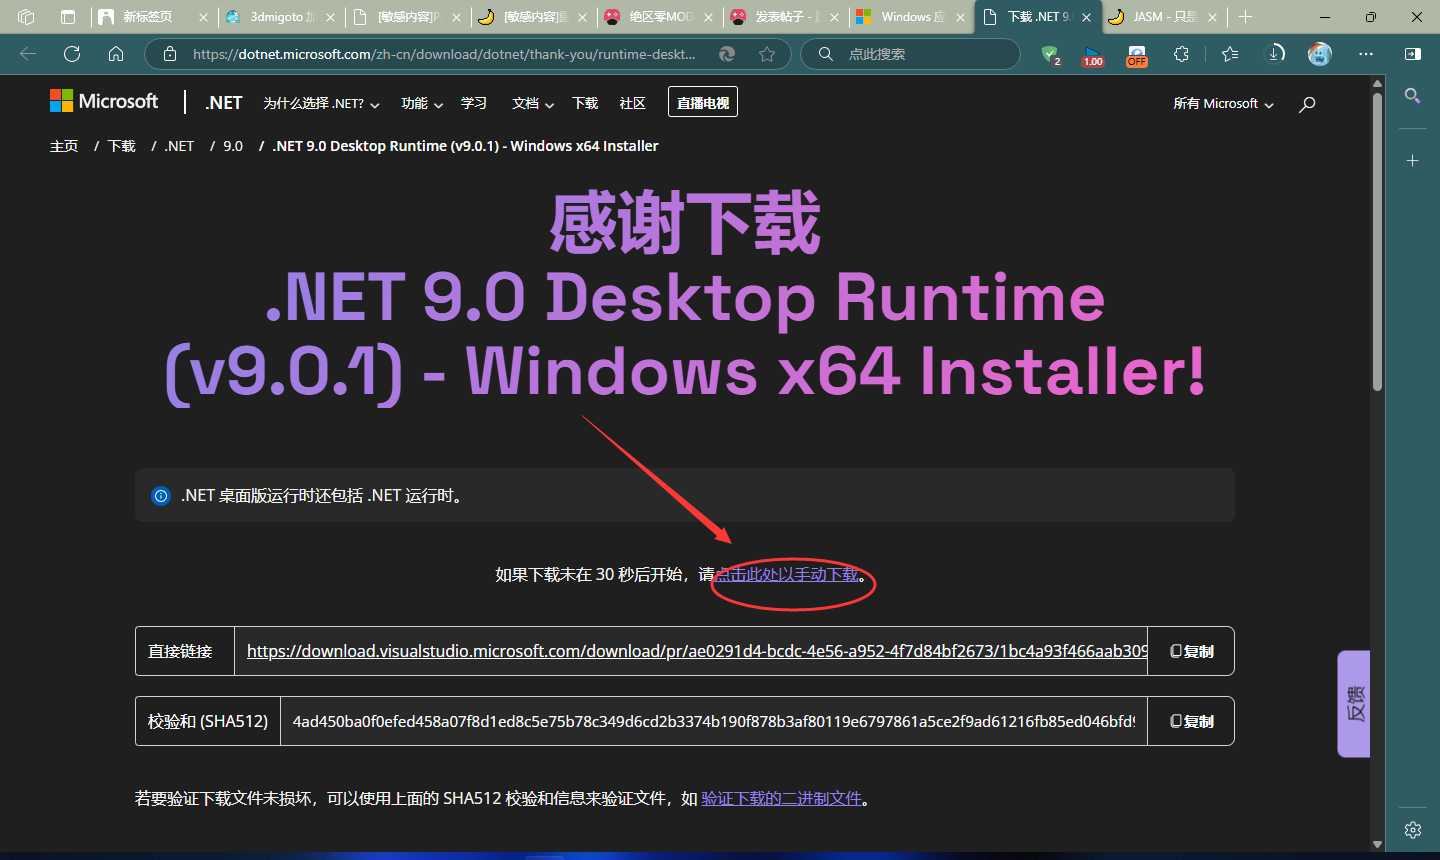This screenshot has width=1440, height=860.
Task: Click 点击此处以手动下载 manual download link
Action: (786, 574)
